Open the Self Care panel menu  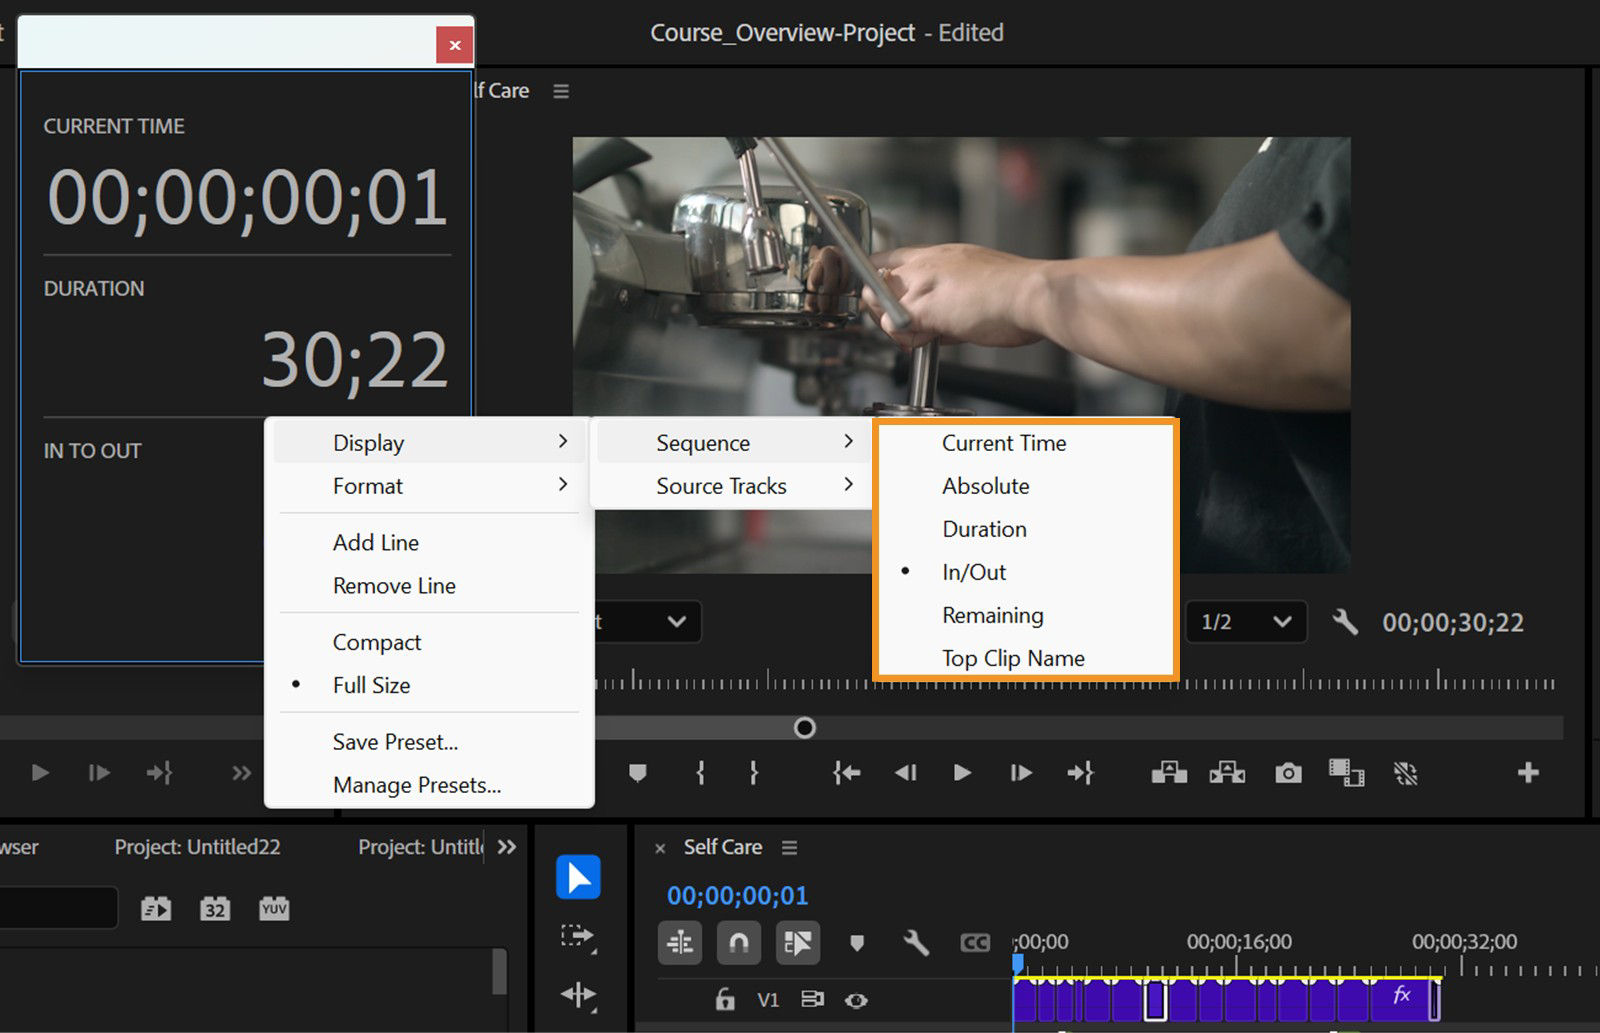(789, 847)
